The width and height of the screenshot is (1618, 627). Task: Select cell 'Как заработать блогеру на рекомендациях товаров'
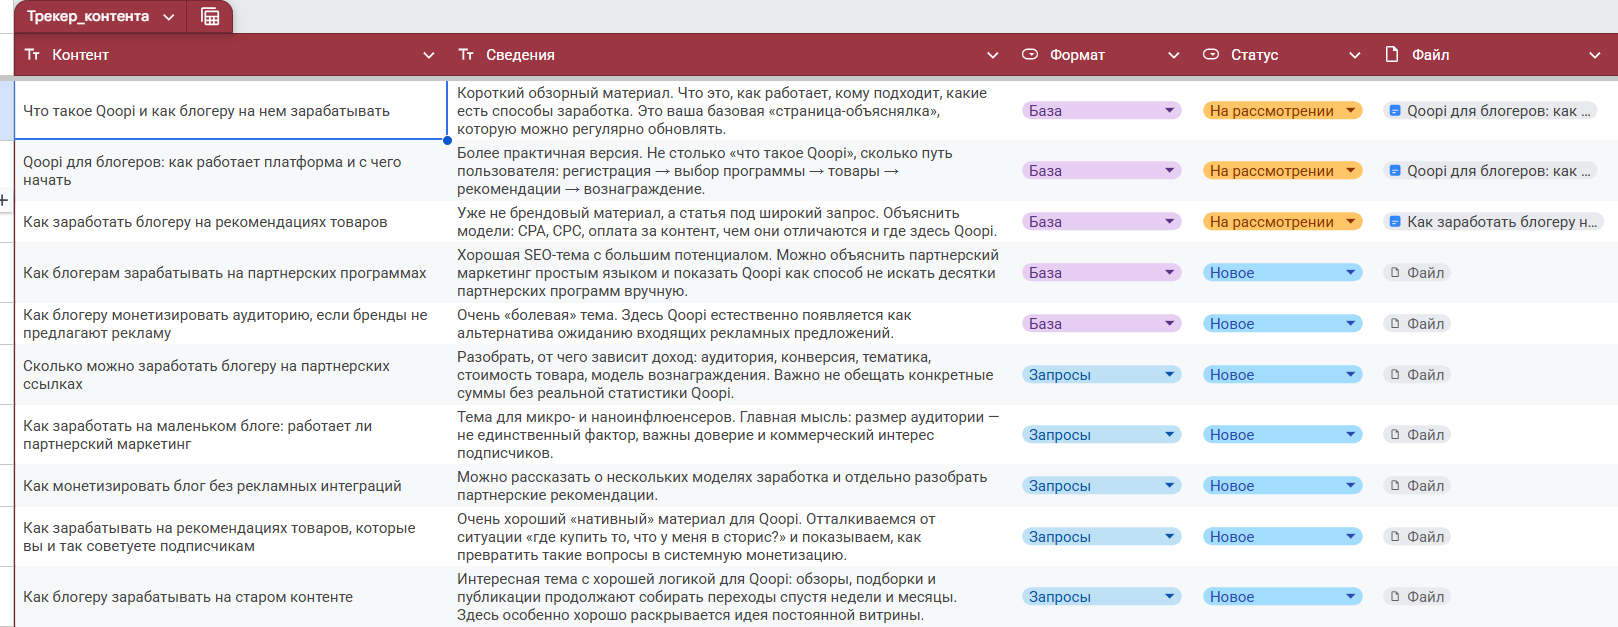(231, 222)
